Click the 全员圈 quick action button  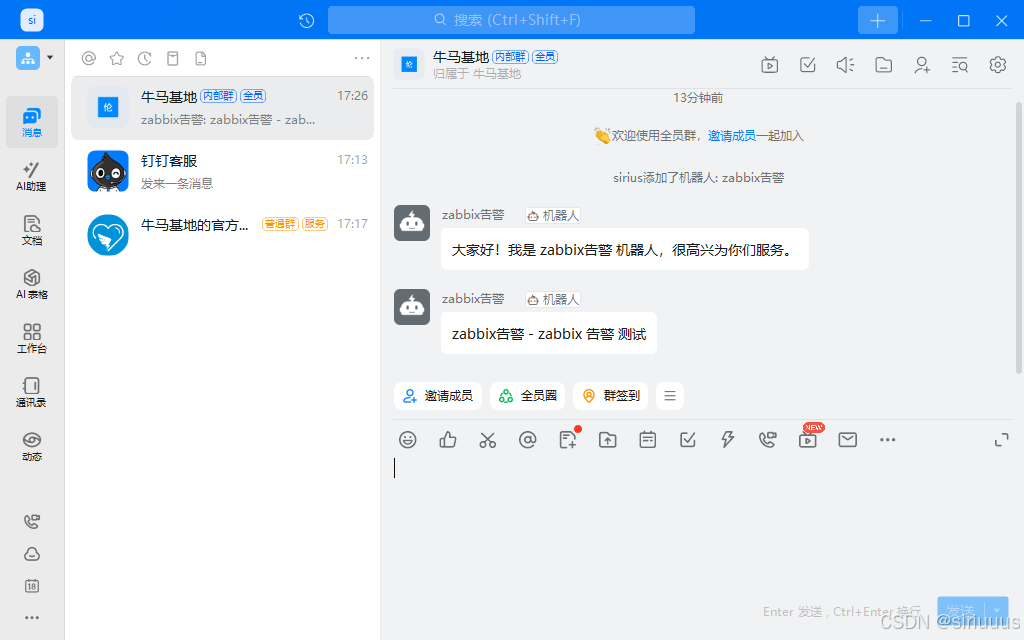[x=528, y=396]
